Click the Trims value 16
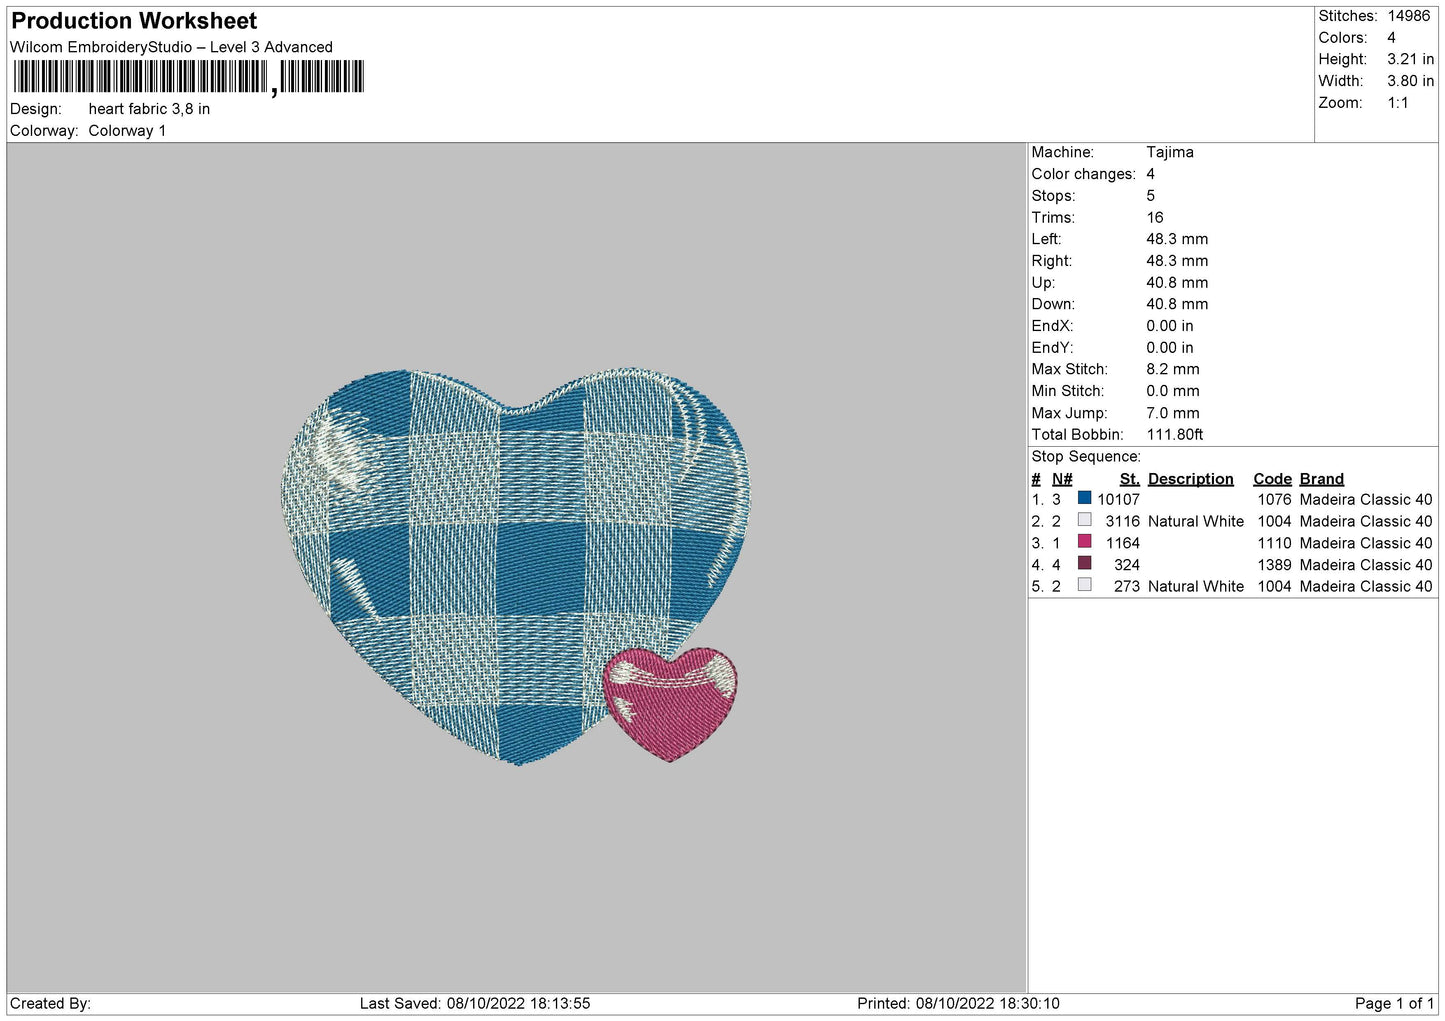Image resolution: width=1445 pixels, height=1021 pixels. [x=1154, y=218]
